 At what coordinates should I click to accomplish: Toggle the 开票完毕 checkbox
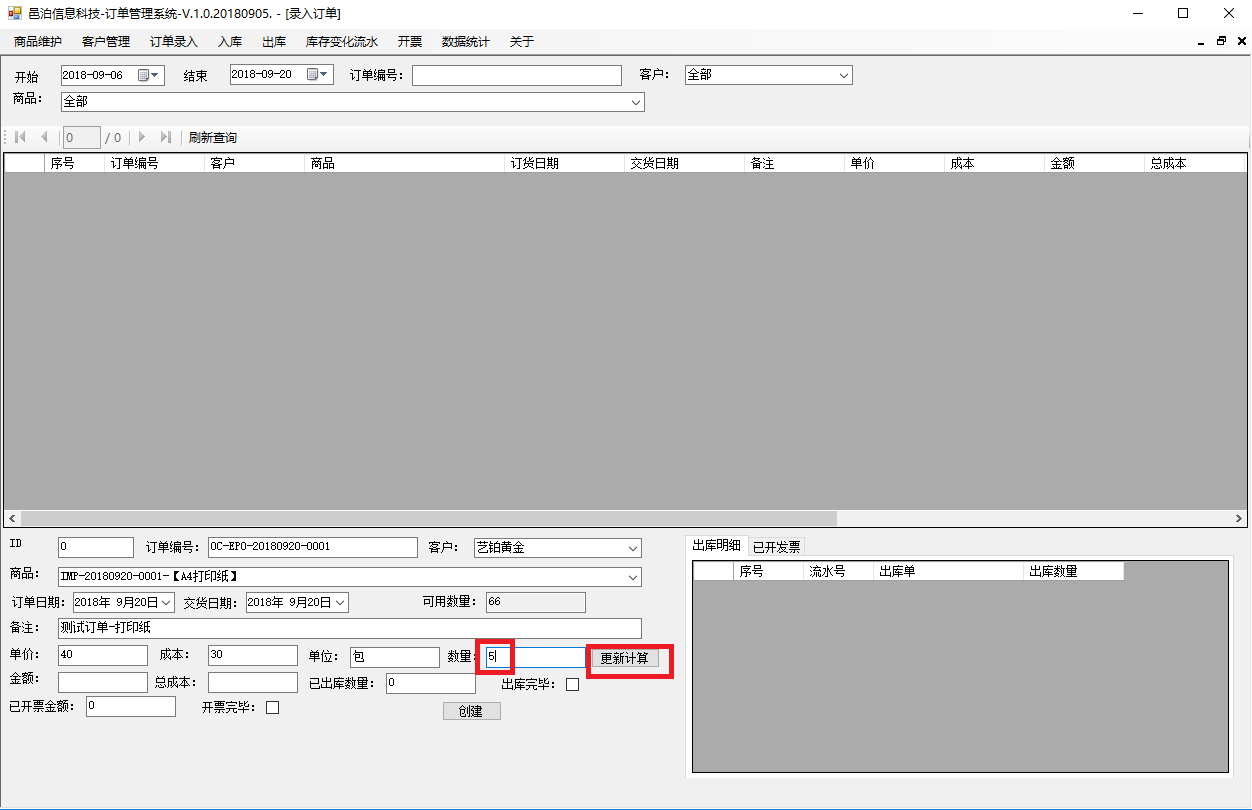(x=272, y=708)
